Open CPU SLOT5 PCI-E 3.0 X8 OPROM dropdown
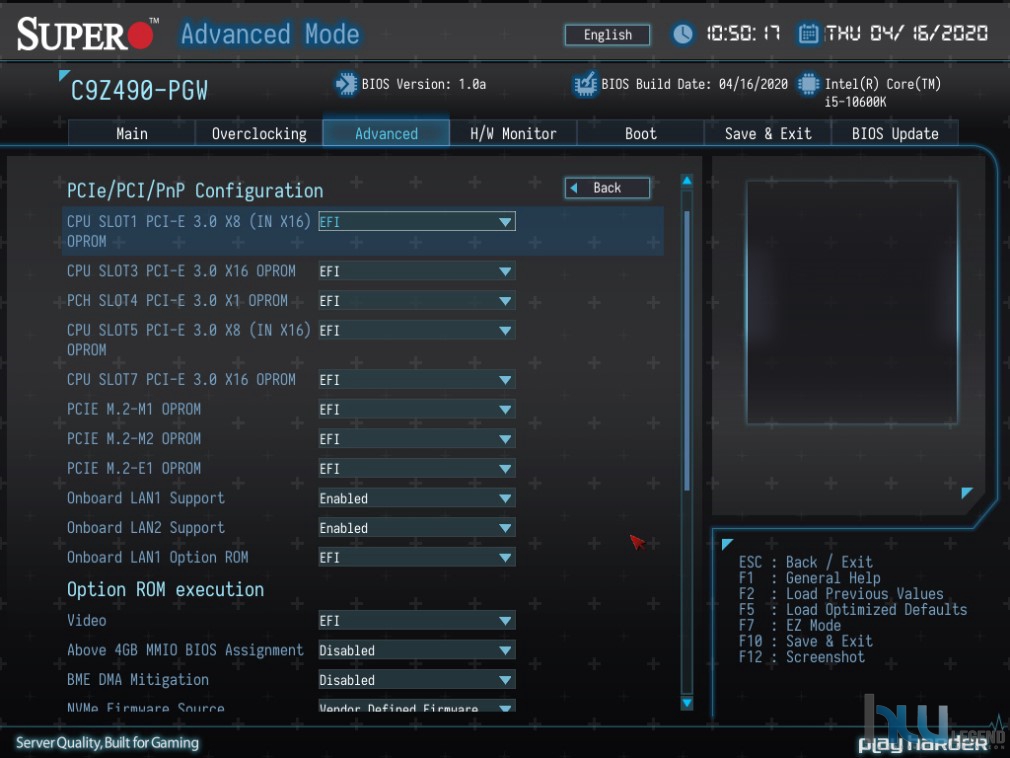Image resolution: width=1010 pixels, height=758 pixels. click(x=417, y=330)
